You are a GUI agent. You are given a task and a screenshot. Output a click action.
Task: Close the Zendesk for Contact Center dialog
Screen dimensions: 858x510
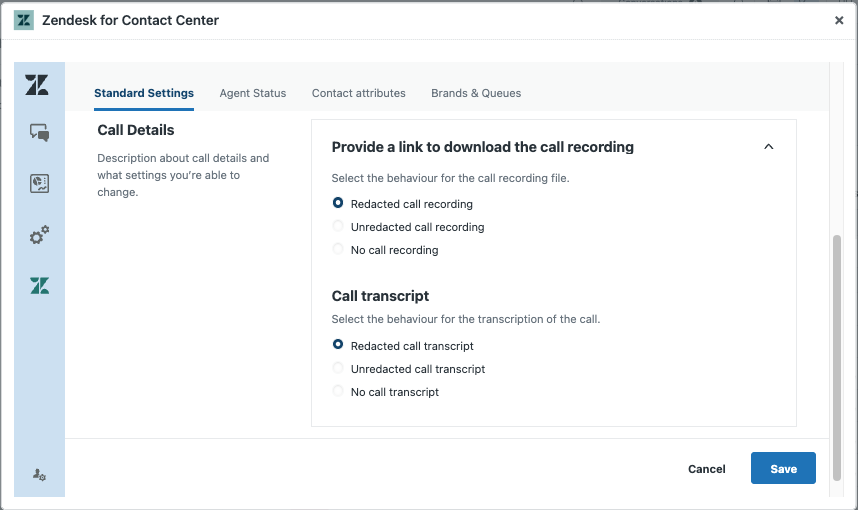click(x=839, y=20)
